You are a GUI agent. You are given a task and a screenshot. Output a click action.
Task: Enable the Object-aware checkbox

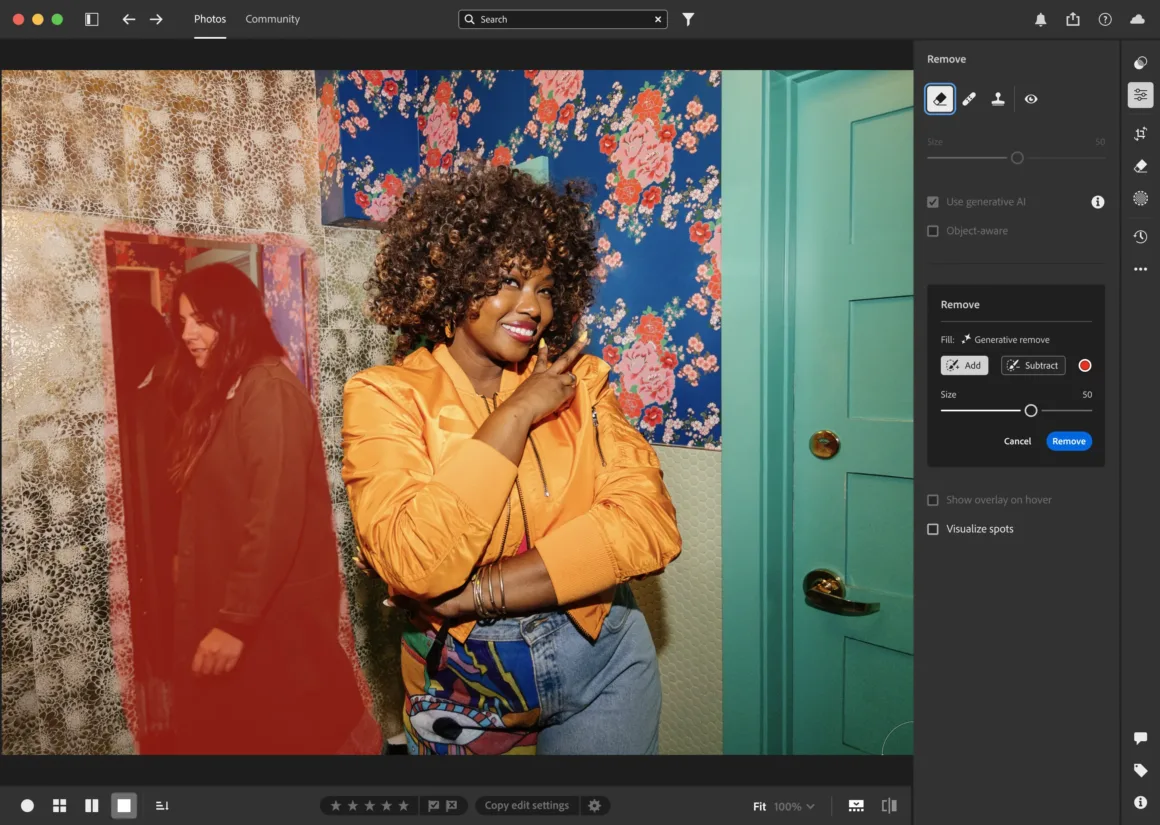933,231
